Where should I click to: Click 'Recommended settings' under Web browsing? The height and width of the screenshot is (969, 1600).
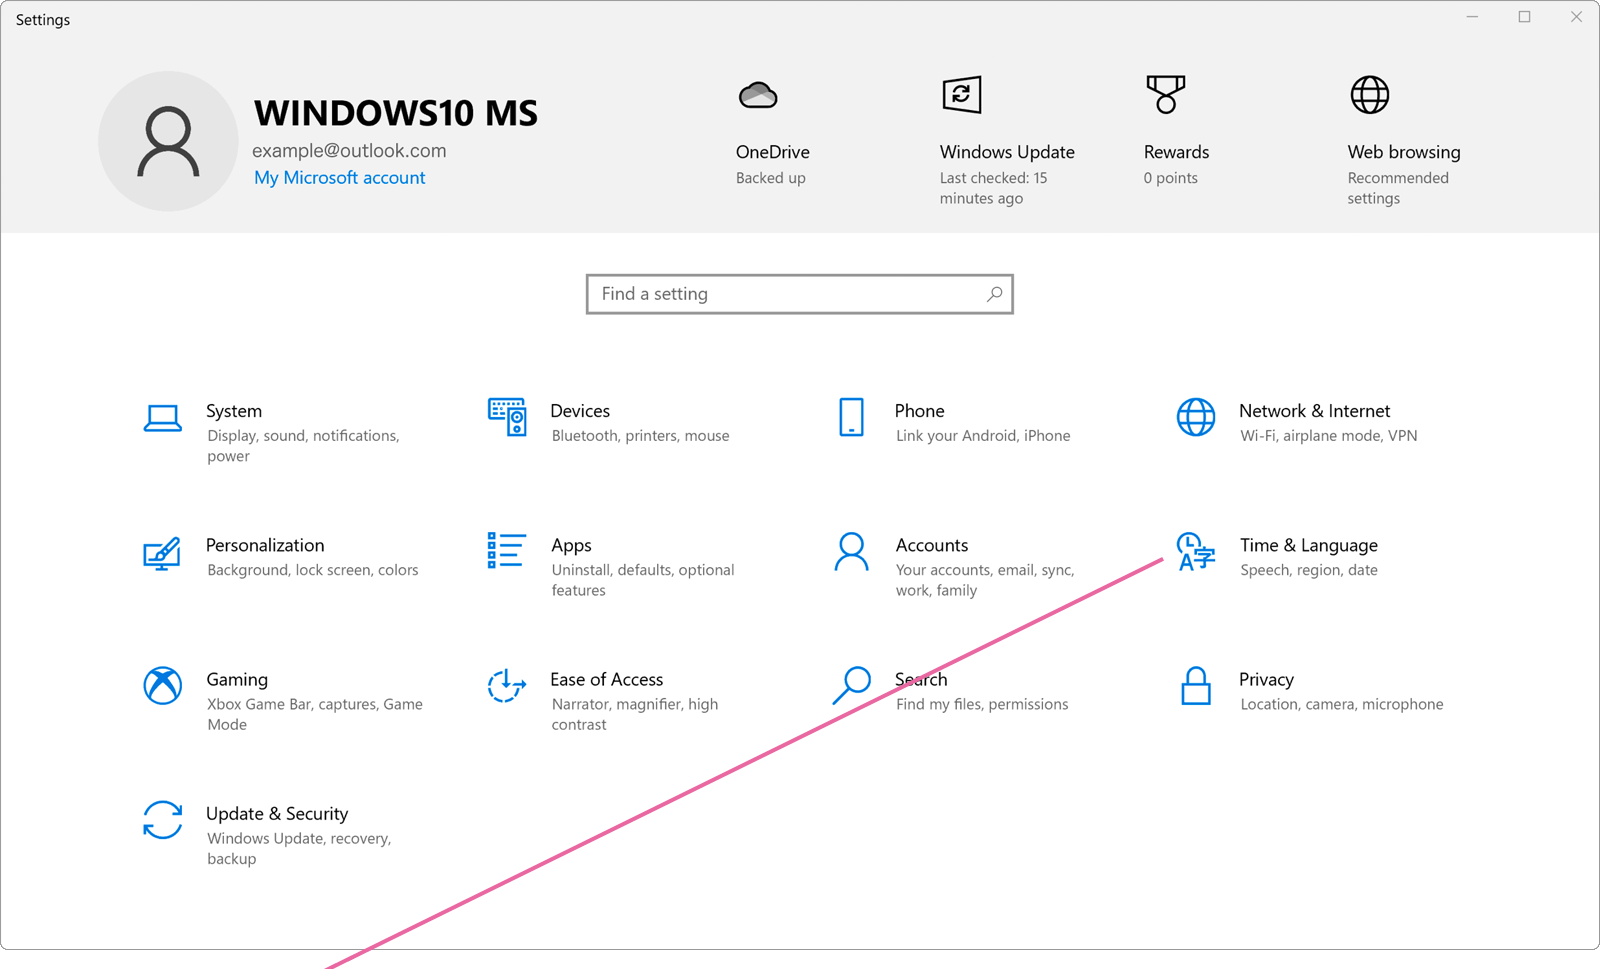[1398, 188]
